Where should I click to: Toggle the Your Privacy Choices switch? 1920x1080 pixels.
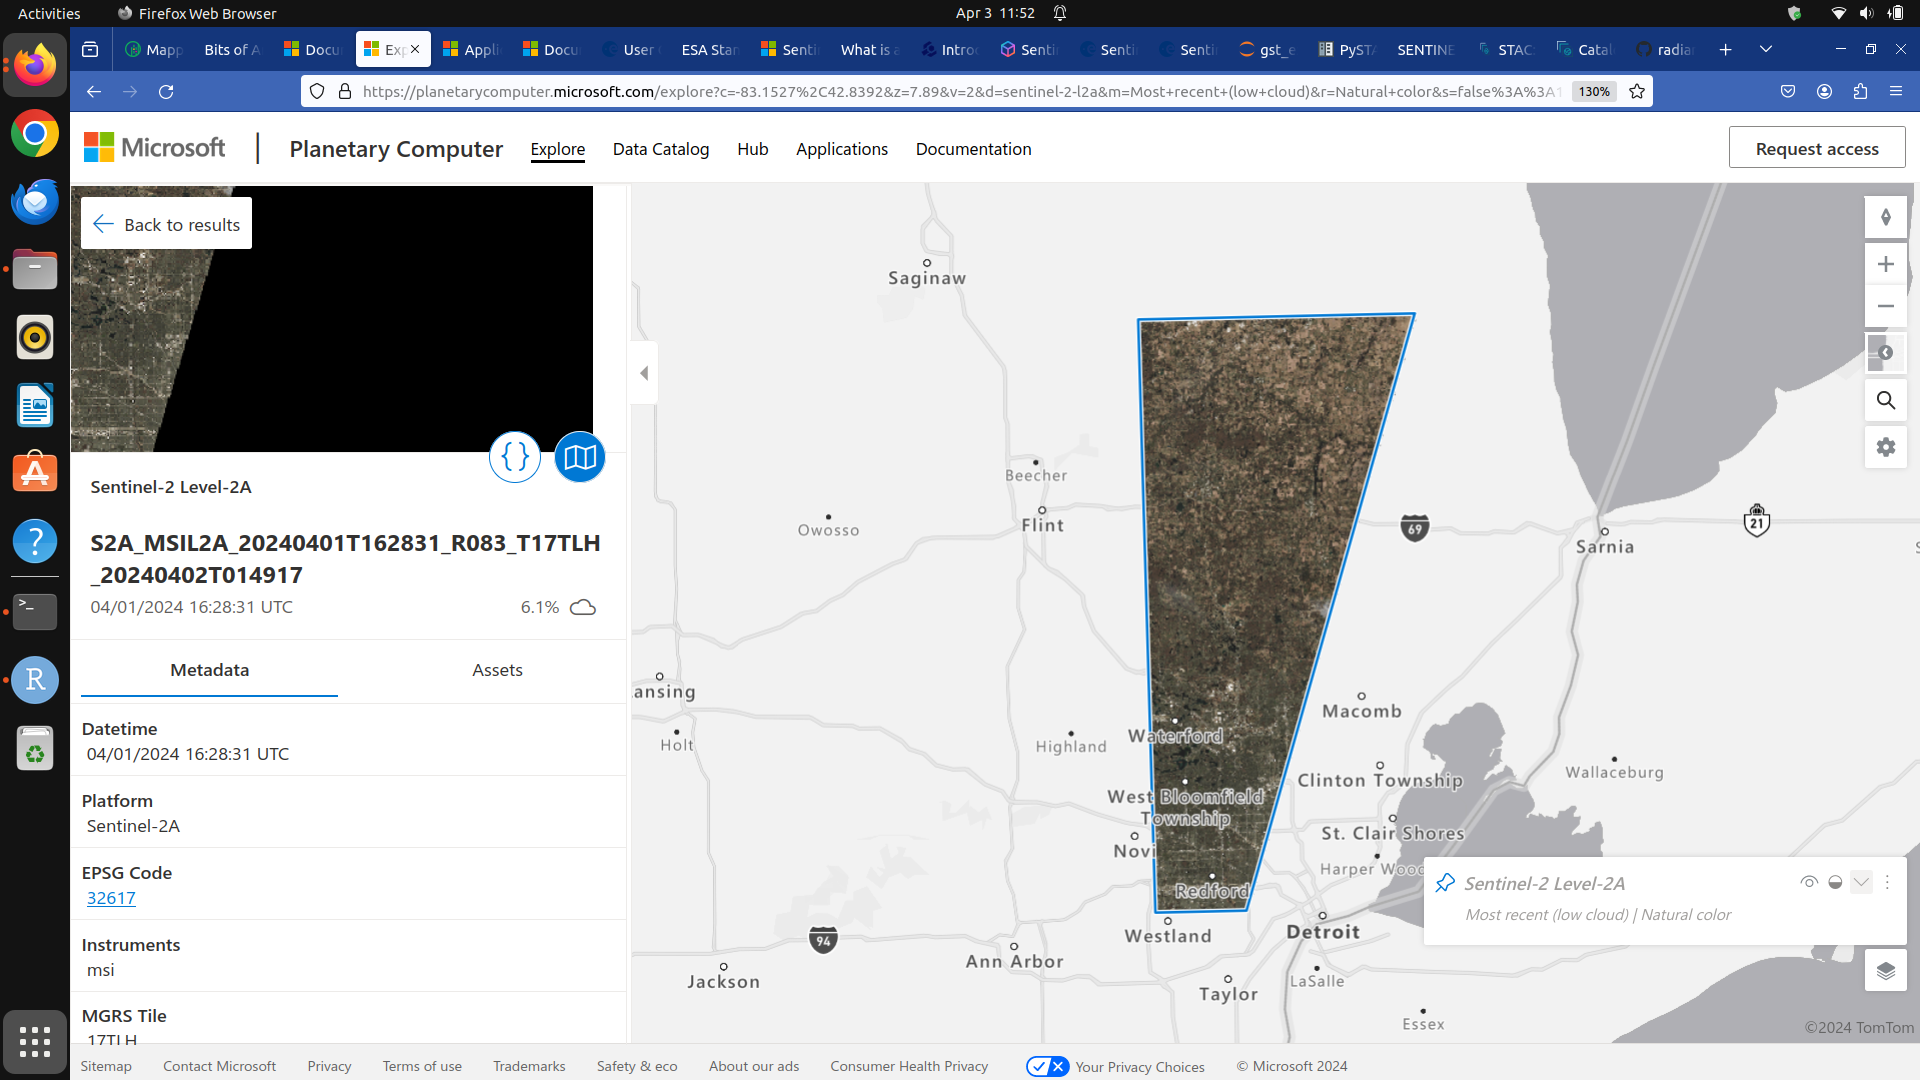coord(1047,1066)
